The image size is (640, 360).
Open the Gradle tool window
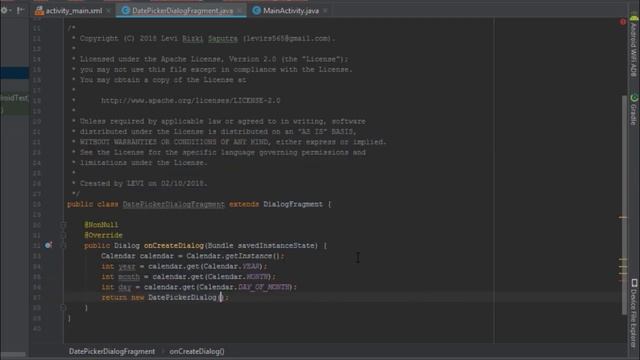pos(634,109)
